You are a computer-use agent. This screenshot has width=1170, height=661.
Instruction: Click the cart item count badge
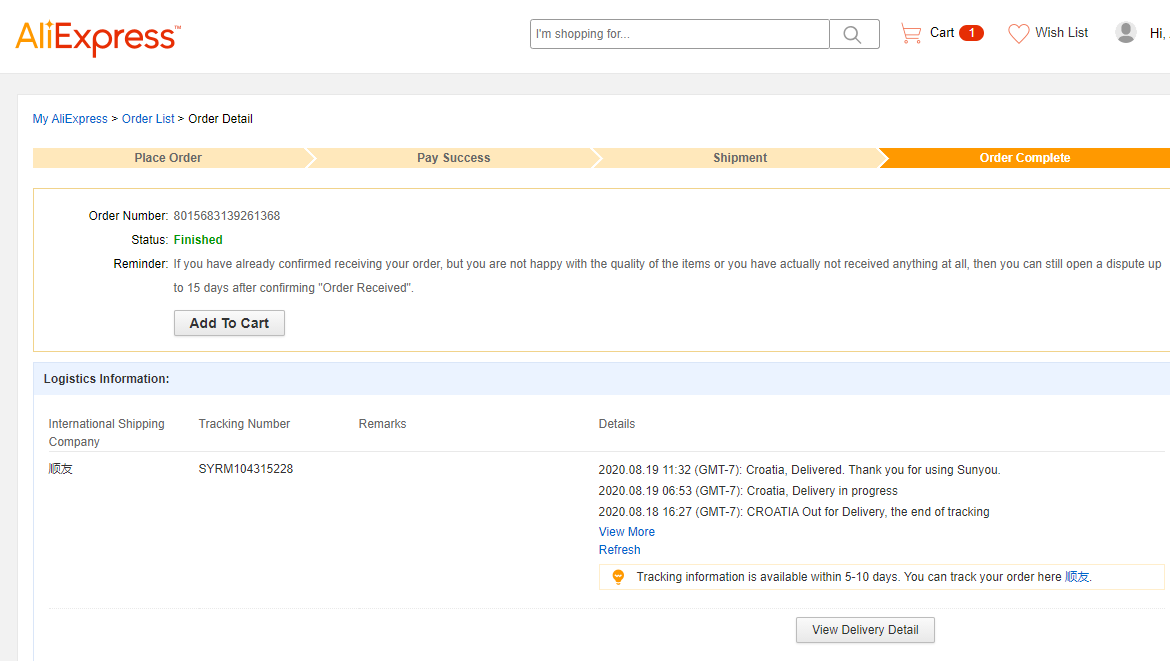click(972, 33)
